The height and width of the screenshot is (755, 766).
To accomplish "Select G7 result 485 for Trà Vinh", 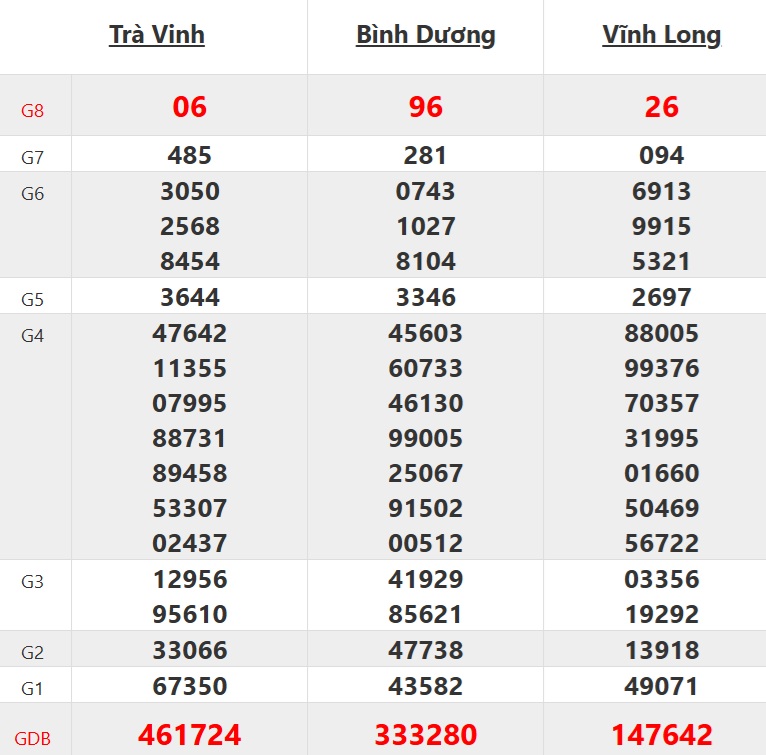I will coord(189,155).
